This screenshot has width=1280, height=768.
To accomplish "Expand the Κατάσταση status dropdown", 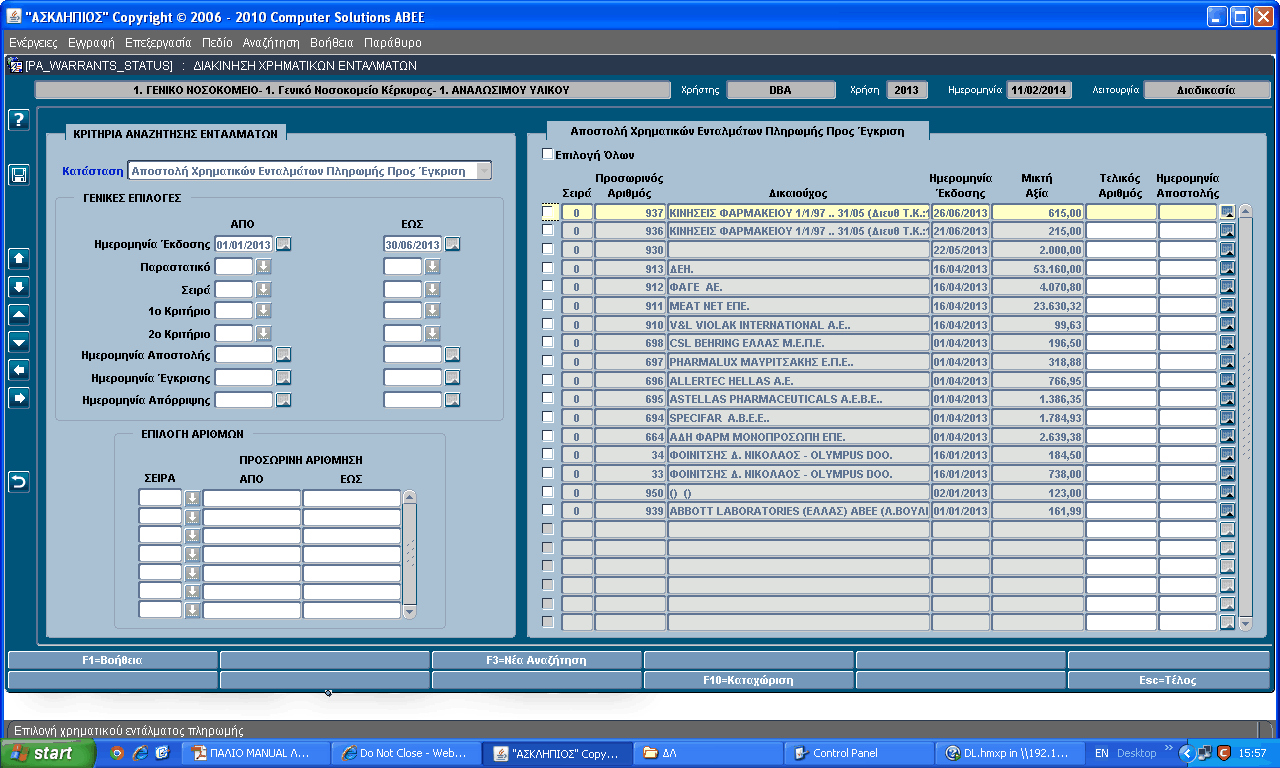I will coord(484,171).
